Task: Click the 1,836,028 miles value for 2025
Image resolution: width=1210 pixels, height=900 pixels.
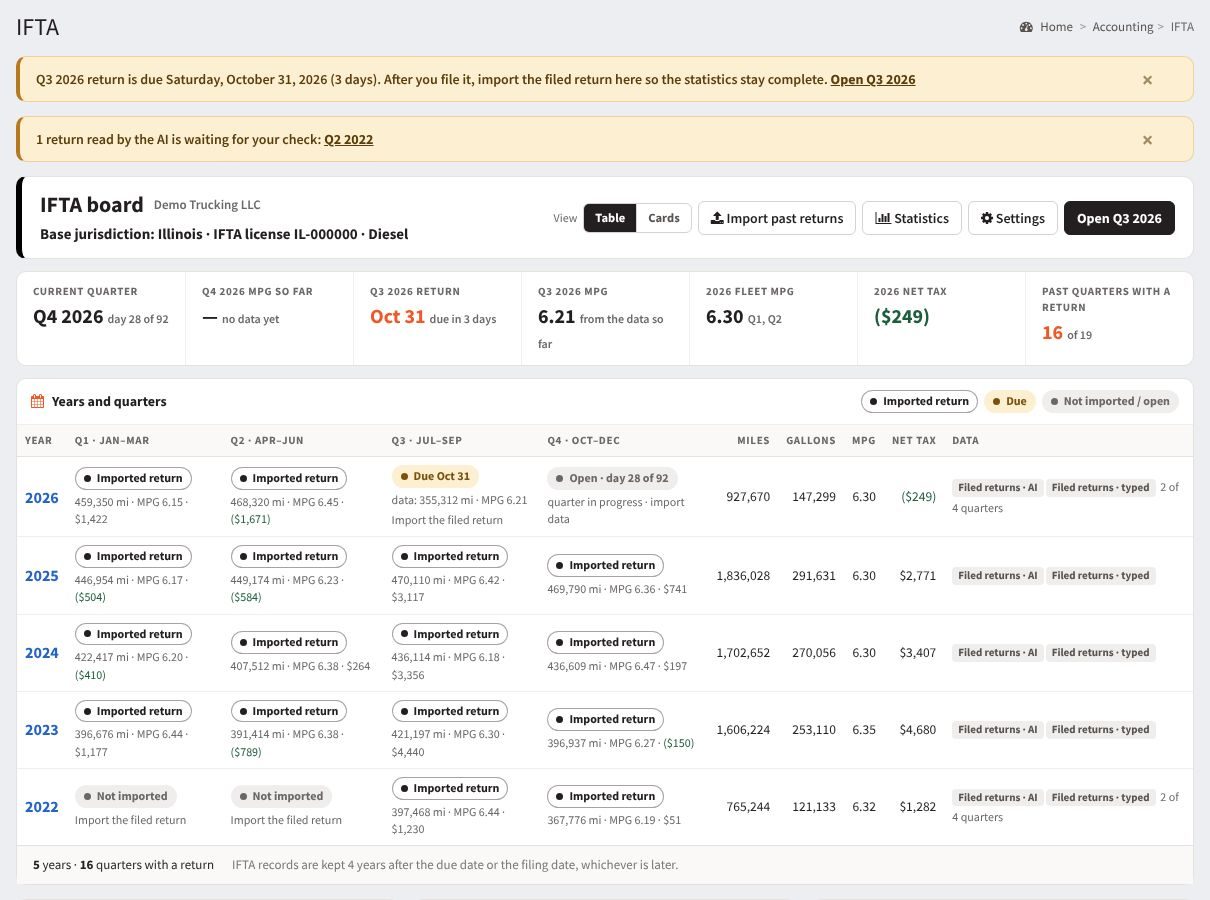Action: pos(743,576)
